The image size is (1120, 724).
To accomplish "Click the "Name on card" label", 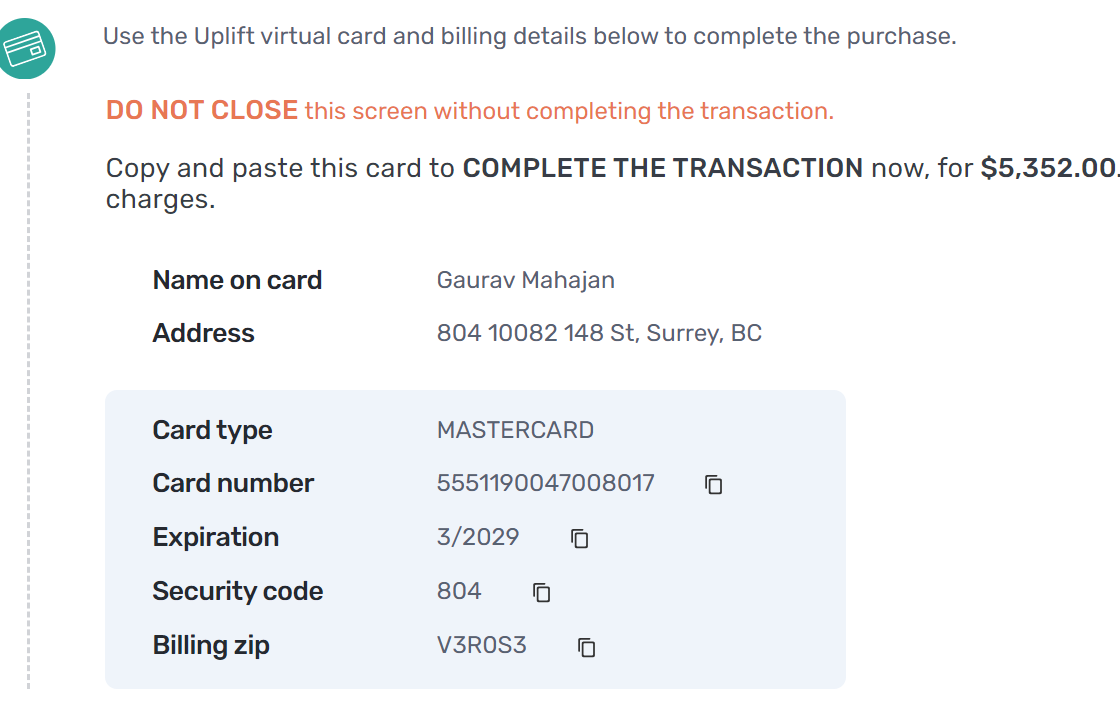I will (x=237, y=280).
